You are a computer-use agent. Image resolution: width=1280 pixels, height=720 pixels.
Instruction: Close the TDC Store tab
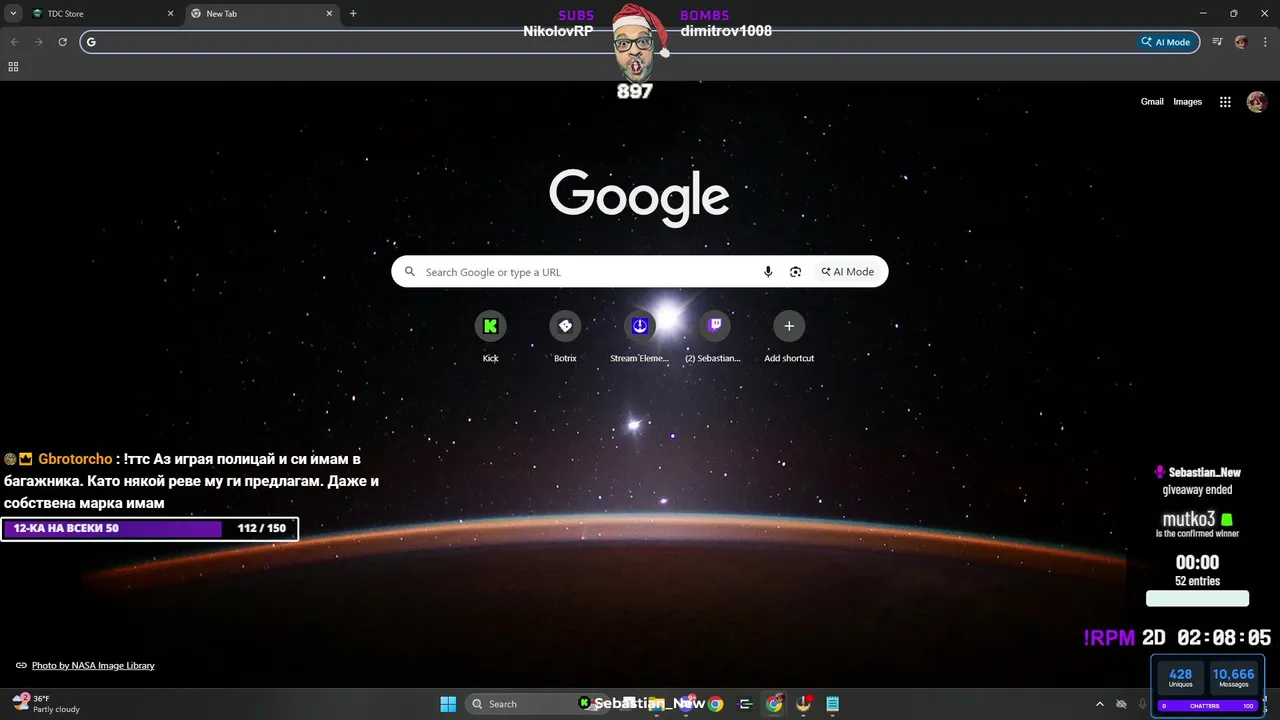170,14
